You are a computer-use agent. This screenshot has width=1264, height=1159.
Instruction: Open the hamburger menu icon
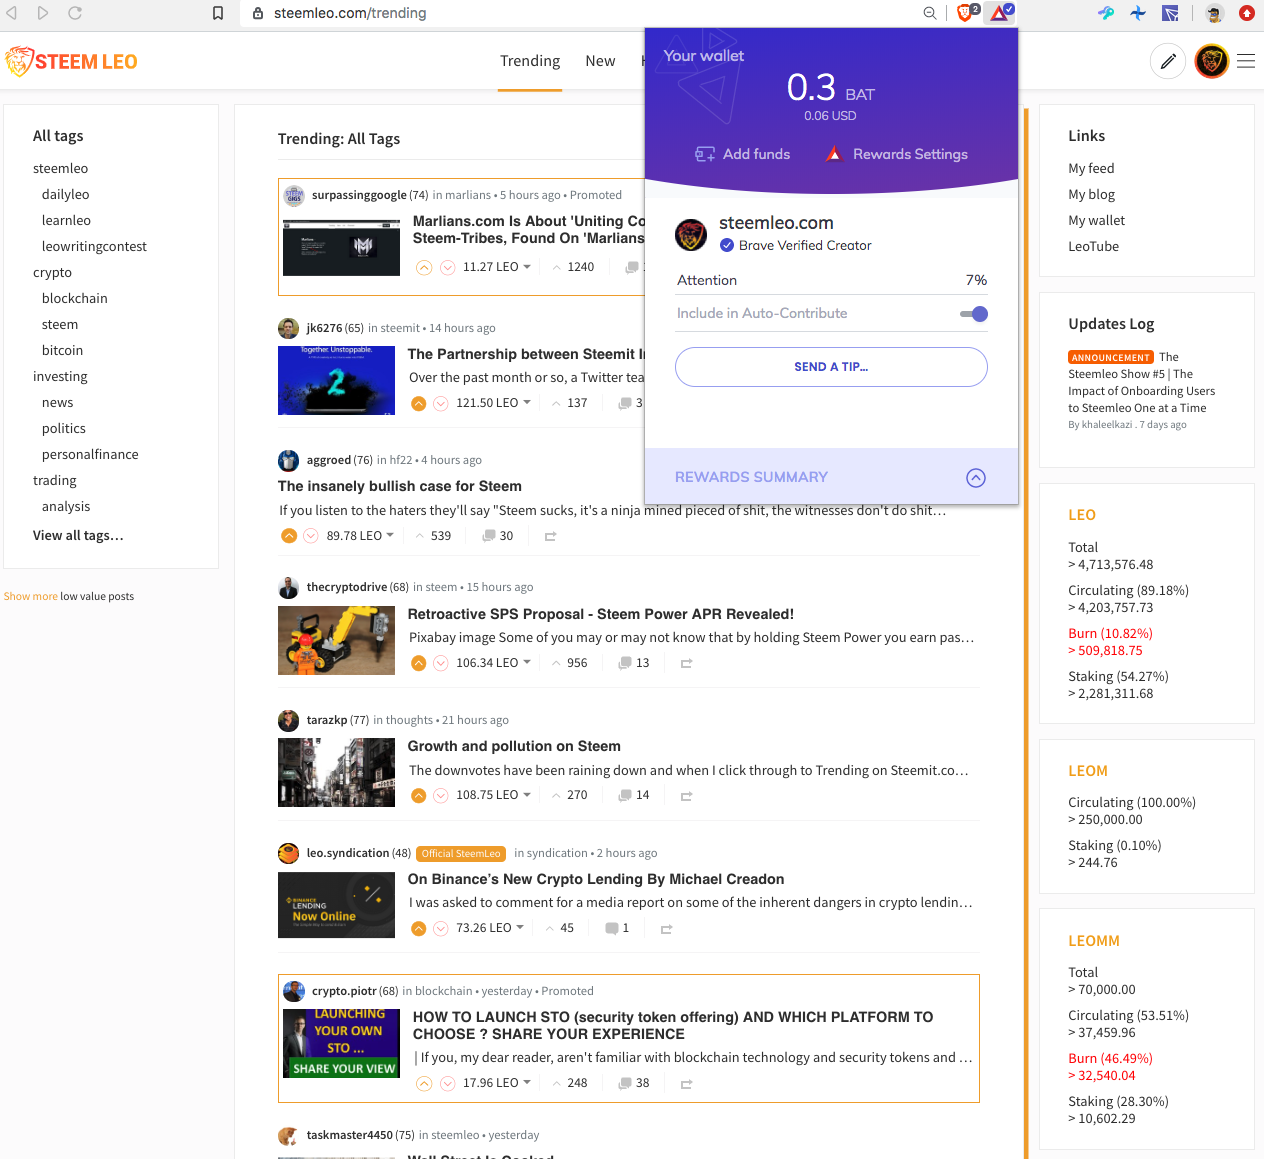(x=1246, y=61)
